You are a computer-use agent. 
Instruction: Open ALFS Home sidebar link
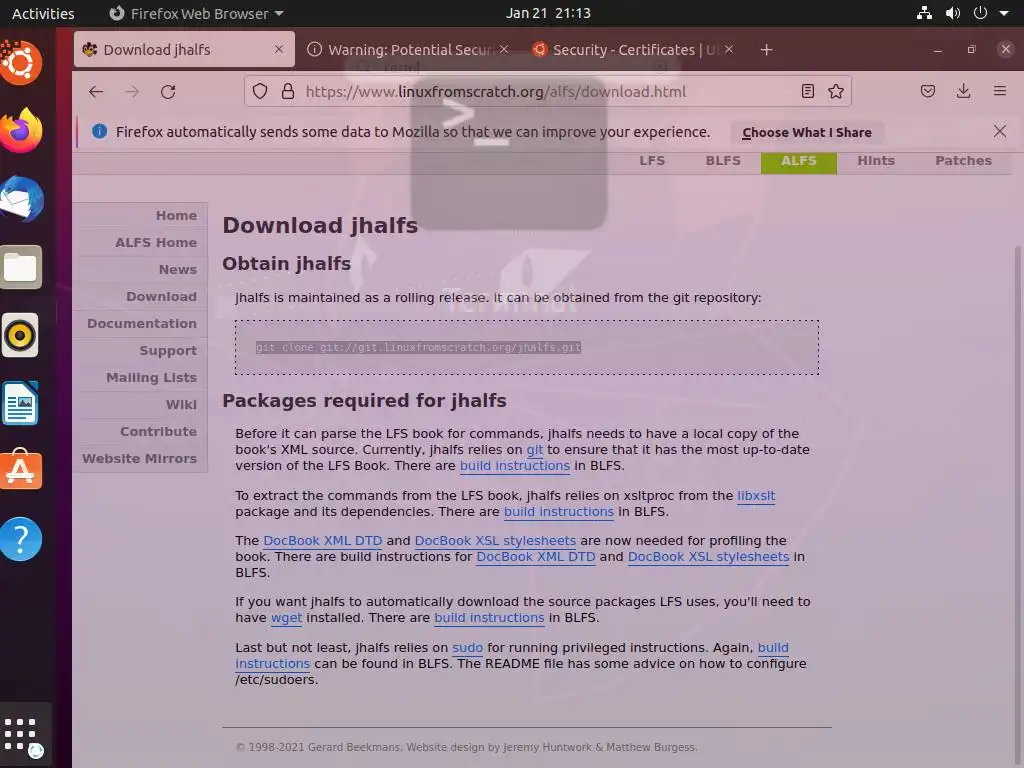coord(156,242)
